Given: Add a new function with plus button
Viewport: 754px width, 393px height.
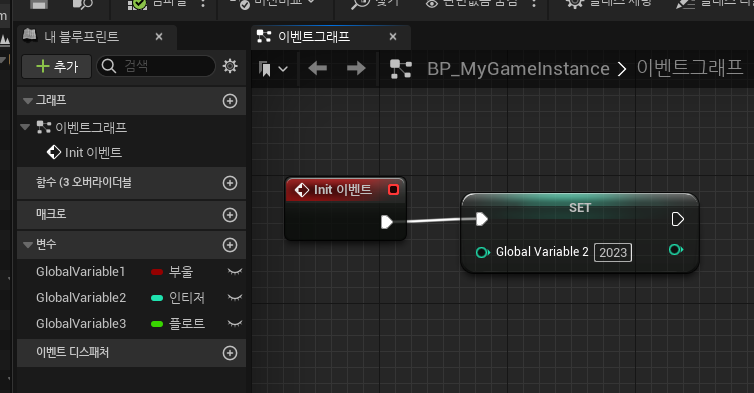Looking at the screenshot, I should (230, 183).
